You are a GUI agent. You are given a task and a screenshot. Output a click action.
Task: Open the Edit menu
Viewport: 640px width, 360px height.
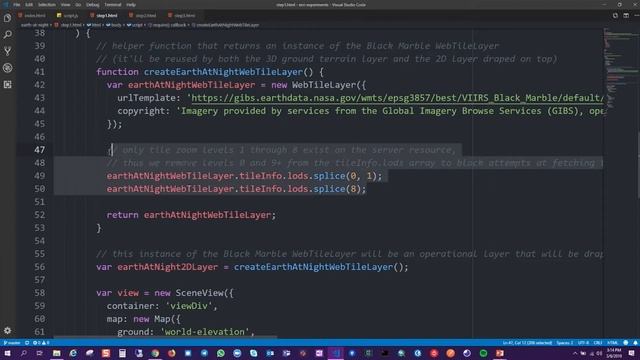click(x=29, y=5)
